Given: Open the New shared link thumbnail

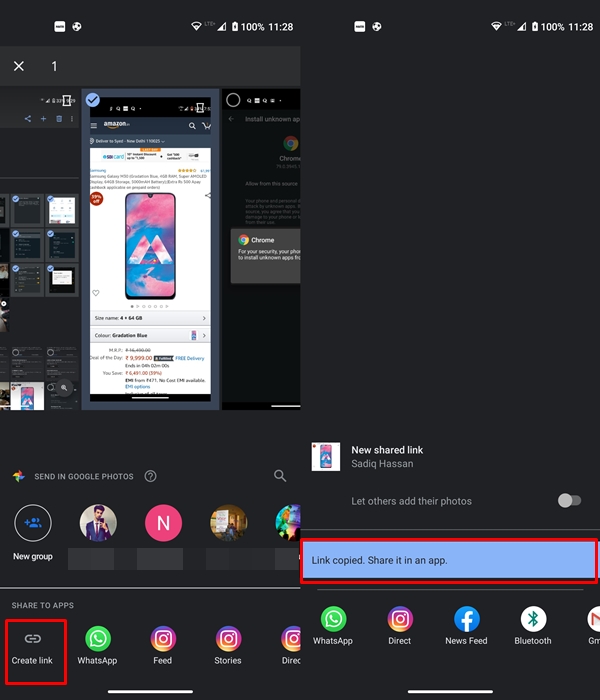Looking at the screenshot, I should (x=325, y=456).
